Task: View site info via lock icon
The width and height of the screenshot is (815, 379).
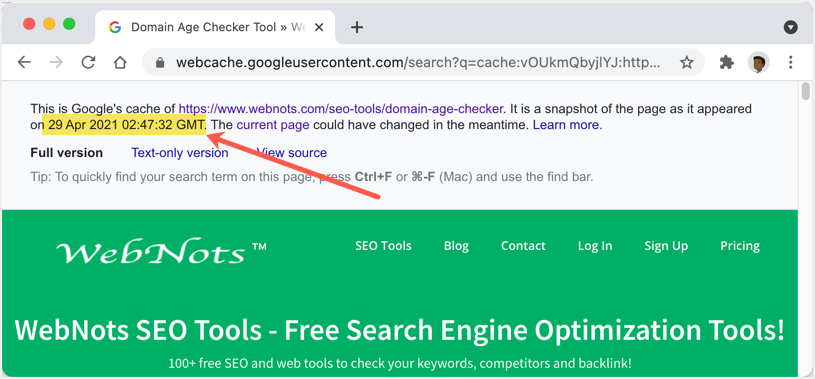Action: point(160,63)
